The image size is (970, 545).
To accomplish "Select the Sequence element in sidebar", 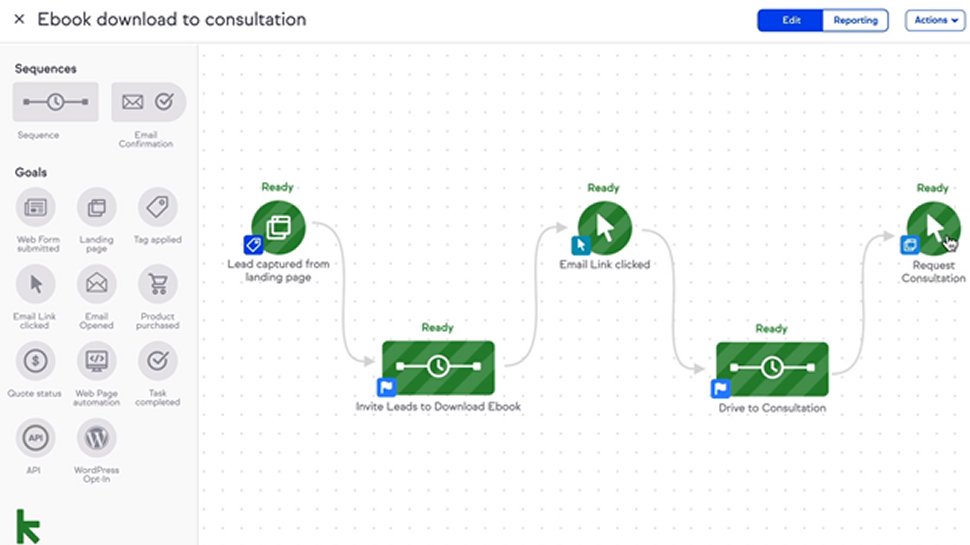I will [55, 101].
